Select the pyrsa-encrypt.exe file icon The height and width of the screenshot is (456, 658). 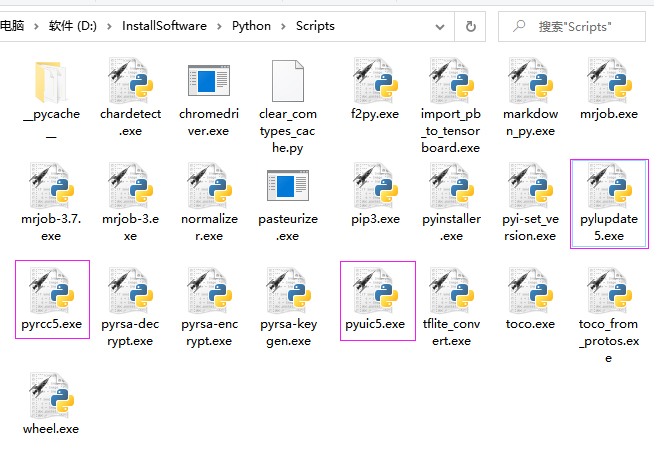pyautogui.click(x=209, y=291)
